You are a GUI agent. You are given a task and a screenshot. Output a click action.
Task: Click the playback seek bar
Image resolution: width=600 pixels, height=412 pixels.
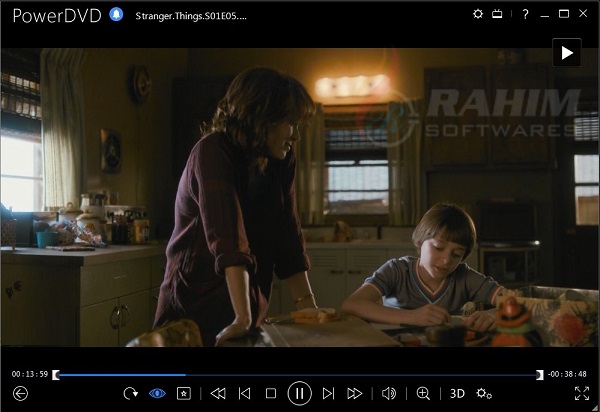[300, 375]
